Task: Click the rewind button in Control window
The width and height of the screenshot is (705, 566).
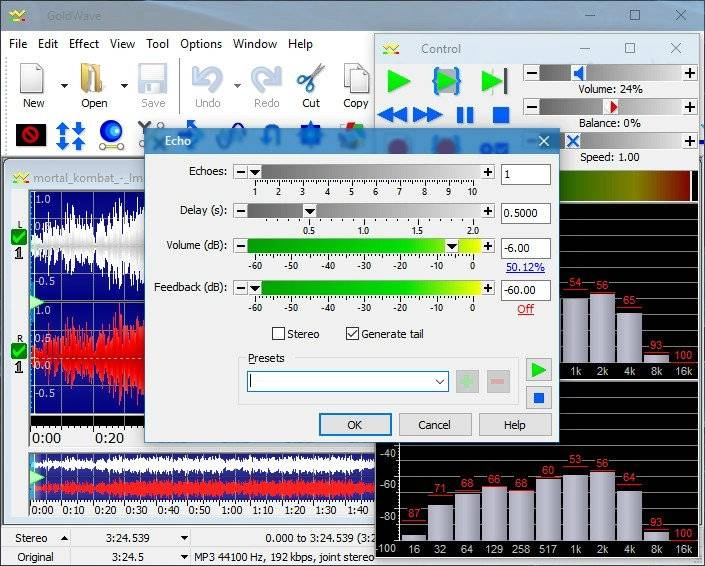Action: [x=393, y=115]
